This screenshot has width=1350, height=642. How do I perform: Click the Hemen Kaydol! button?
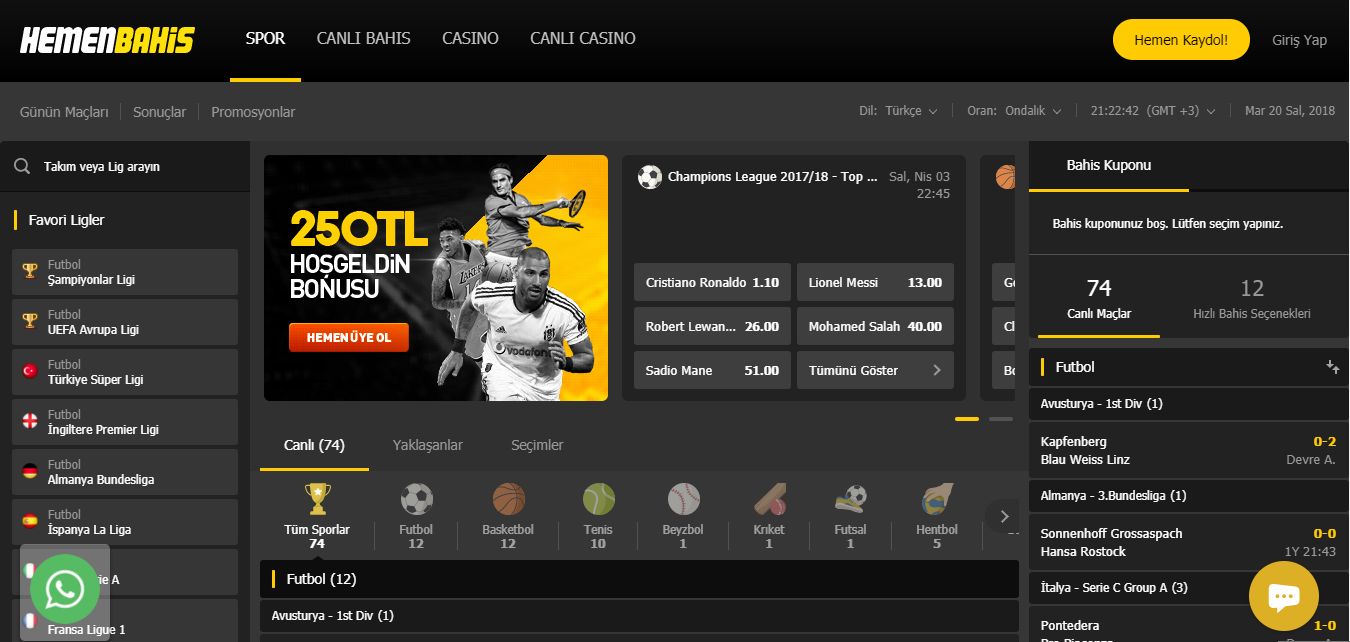click(1180, 40)
